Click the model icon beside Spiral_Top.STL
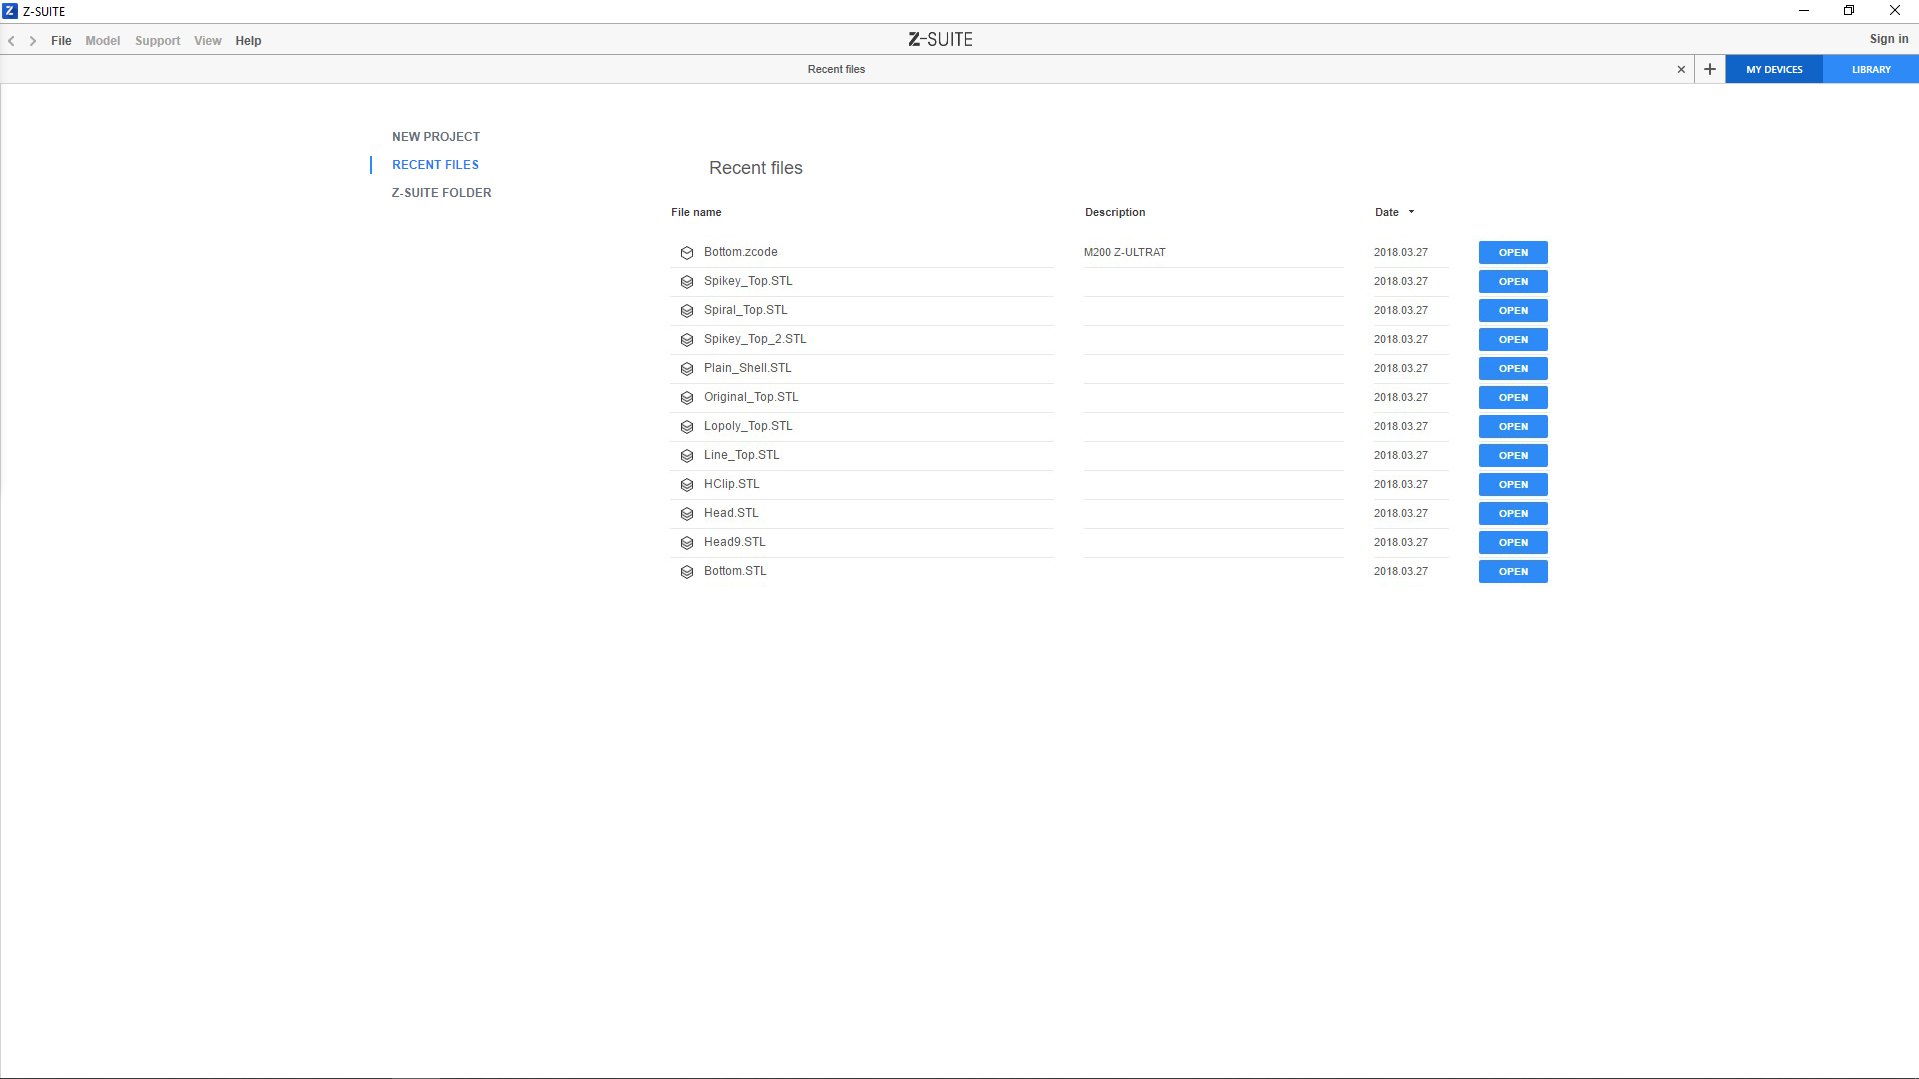This screenshot has width=1919, height=1079. tap(687, 311)
